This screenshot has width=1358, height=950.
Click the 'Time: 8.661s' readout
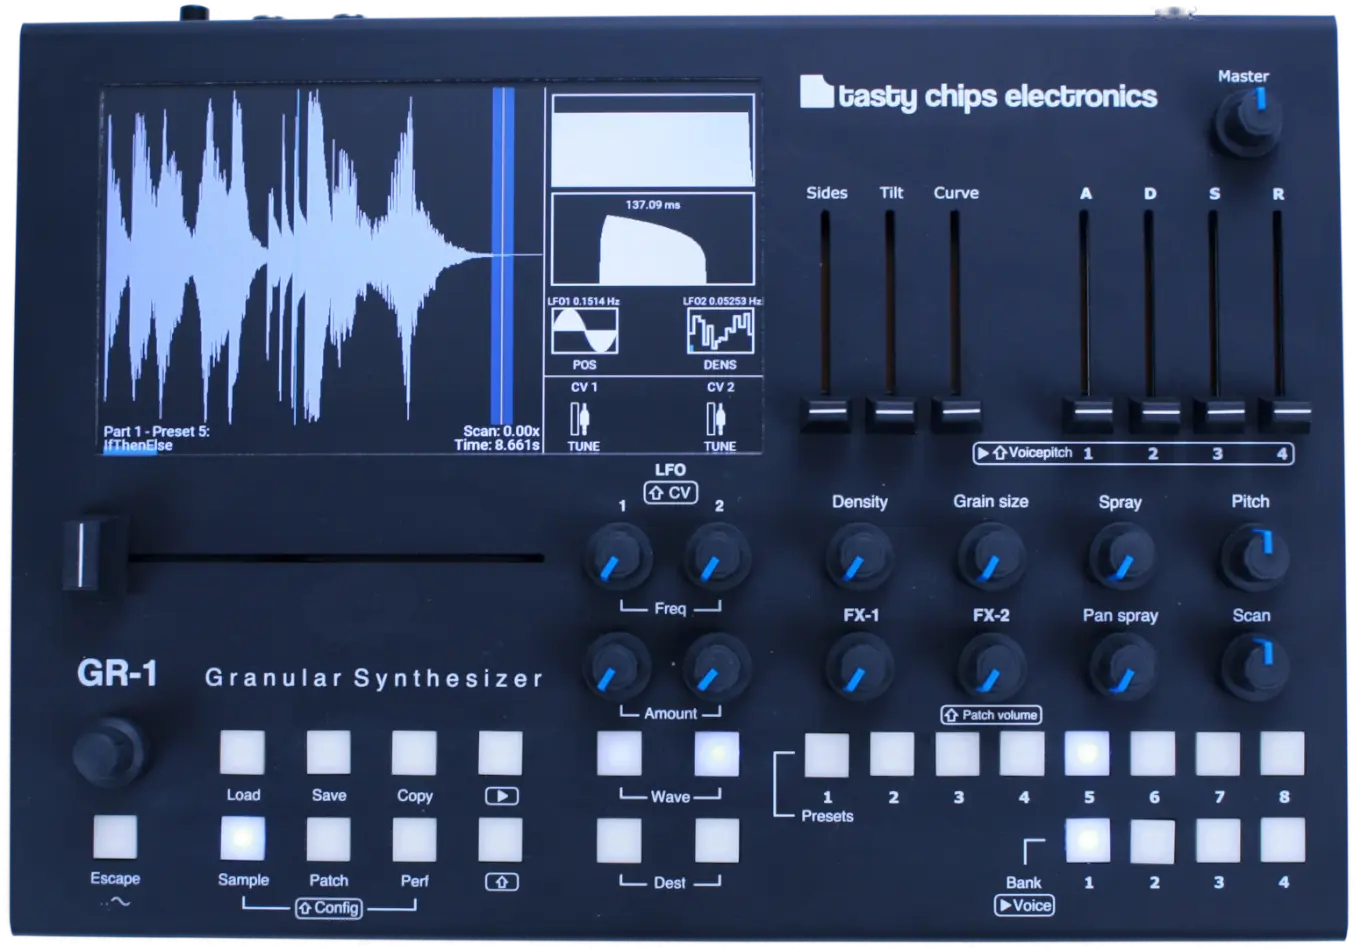tap(497, 445)
